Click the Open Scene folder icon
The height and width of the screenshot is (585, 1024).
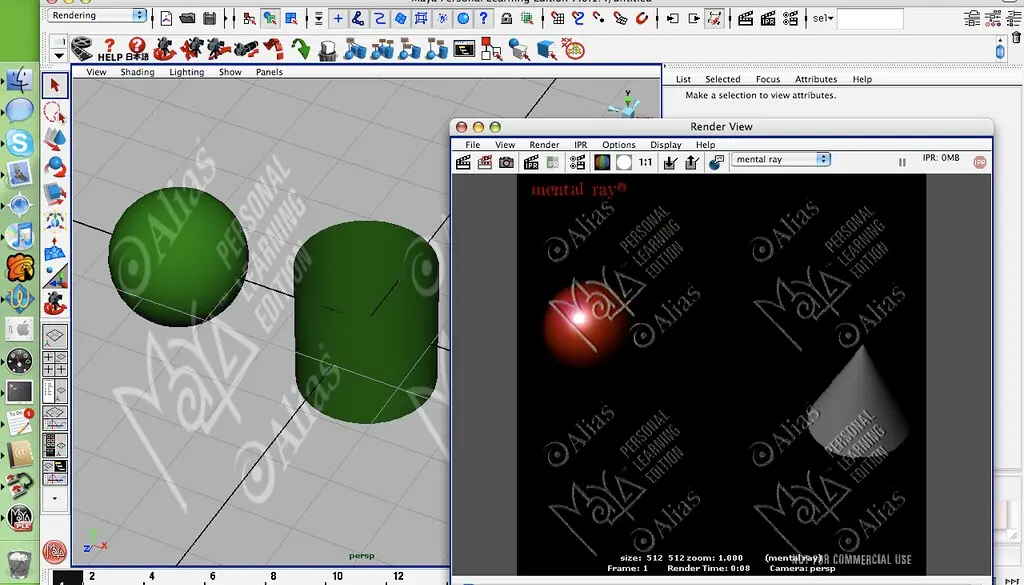pyautogui.click(x=187, y=18)
